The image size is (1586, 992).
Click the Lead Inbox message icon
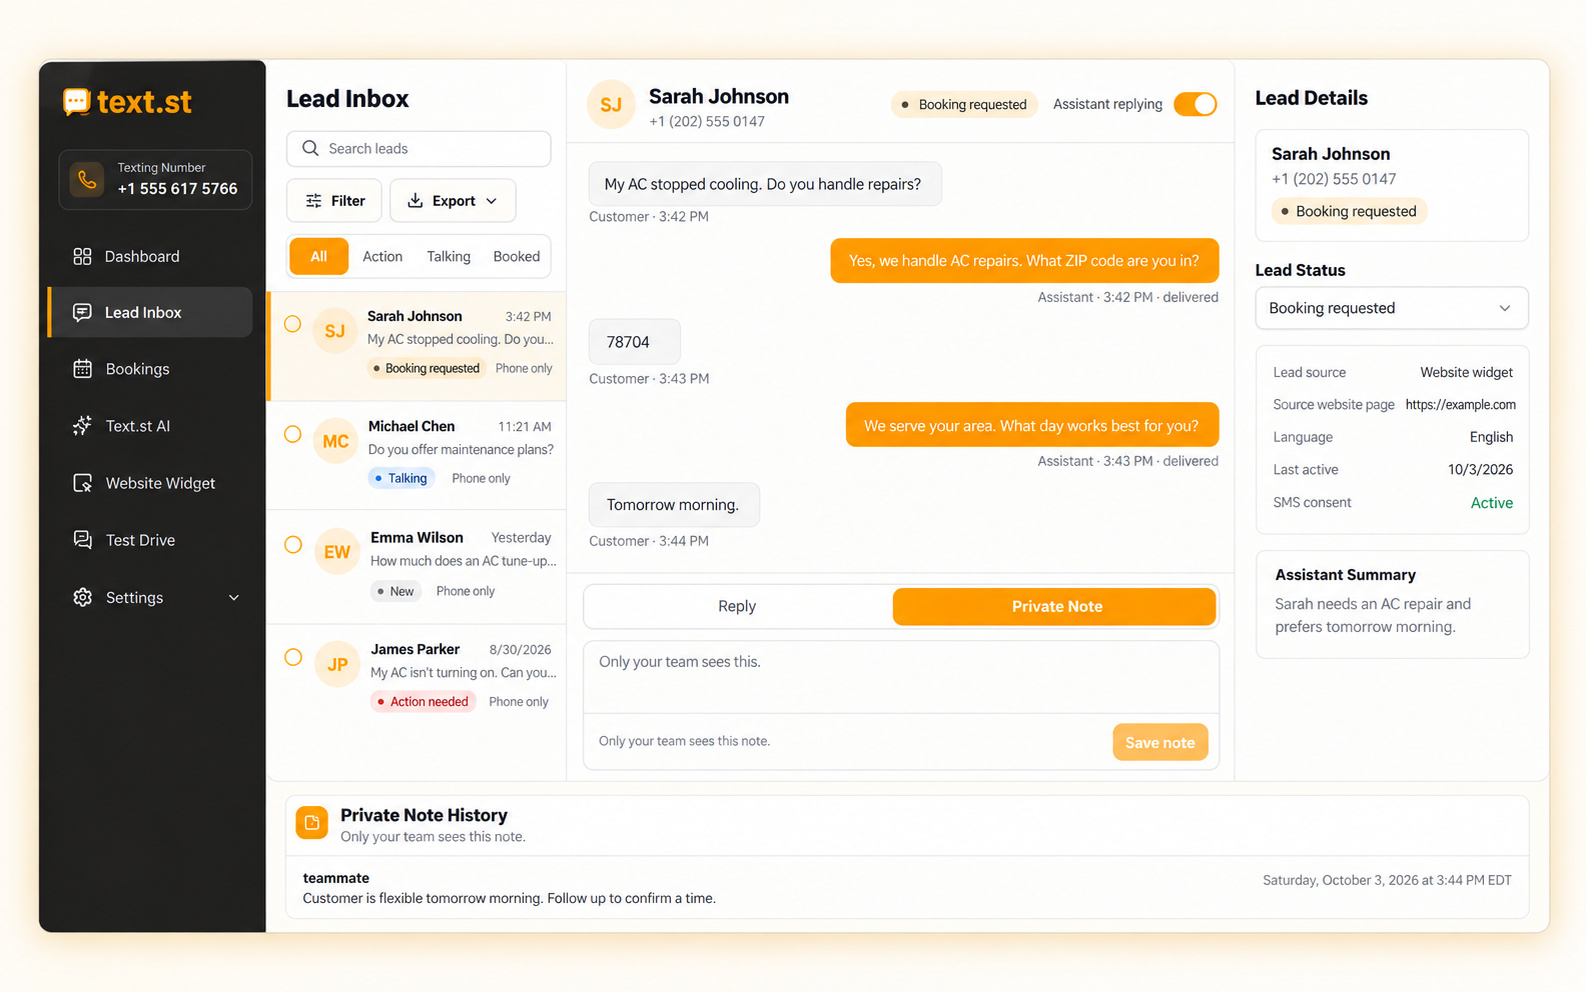click(82, 312)
